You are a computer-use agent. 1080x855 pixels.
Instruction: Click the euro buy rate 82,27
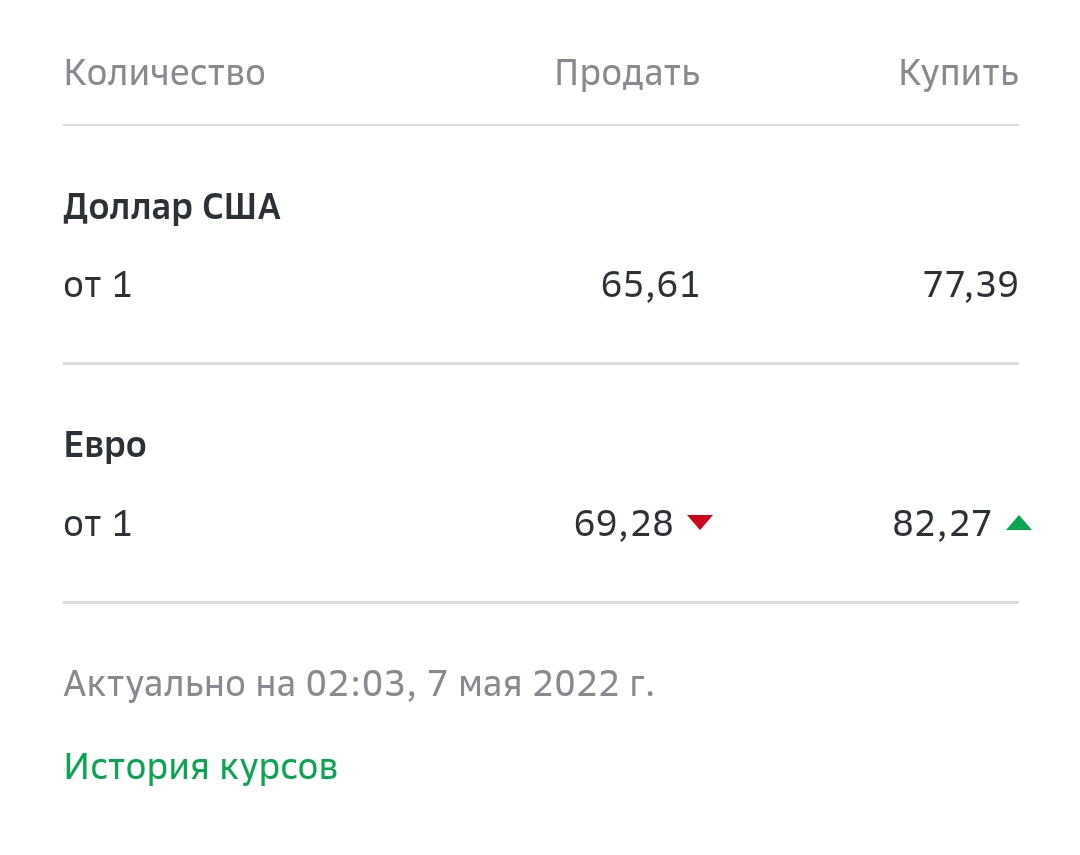coord(942,524)
